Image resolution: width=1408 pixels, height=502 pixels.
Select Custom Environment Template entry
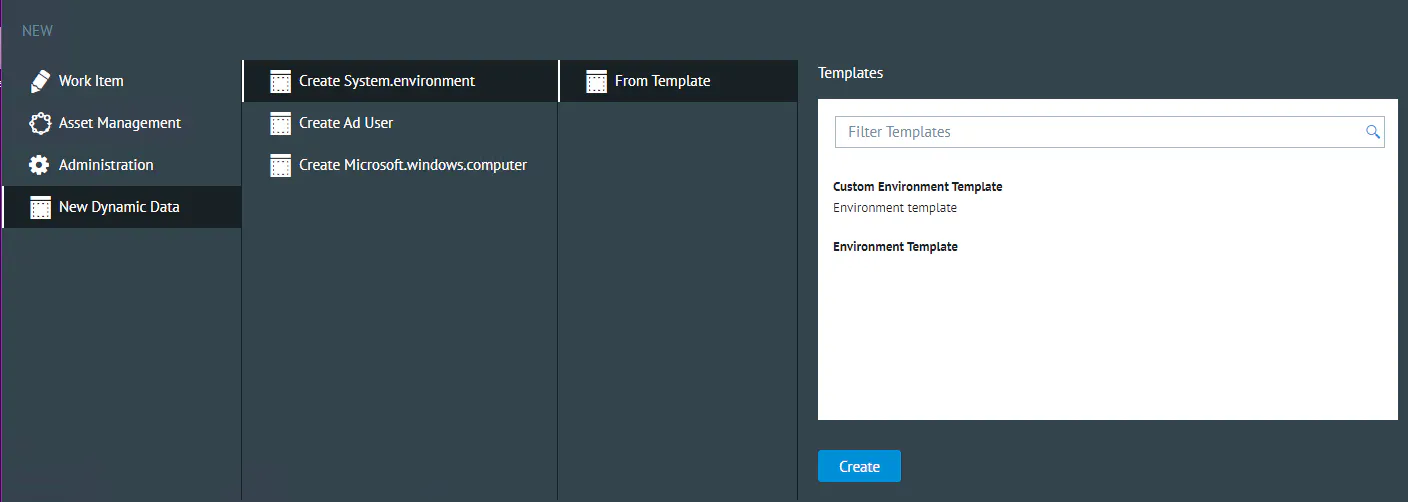coord(917,197)
